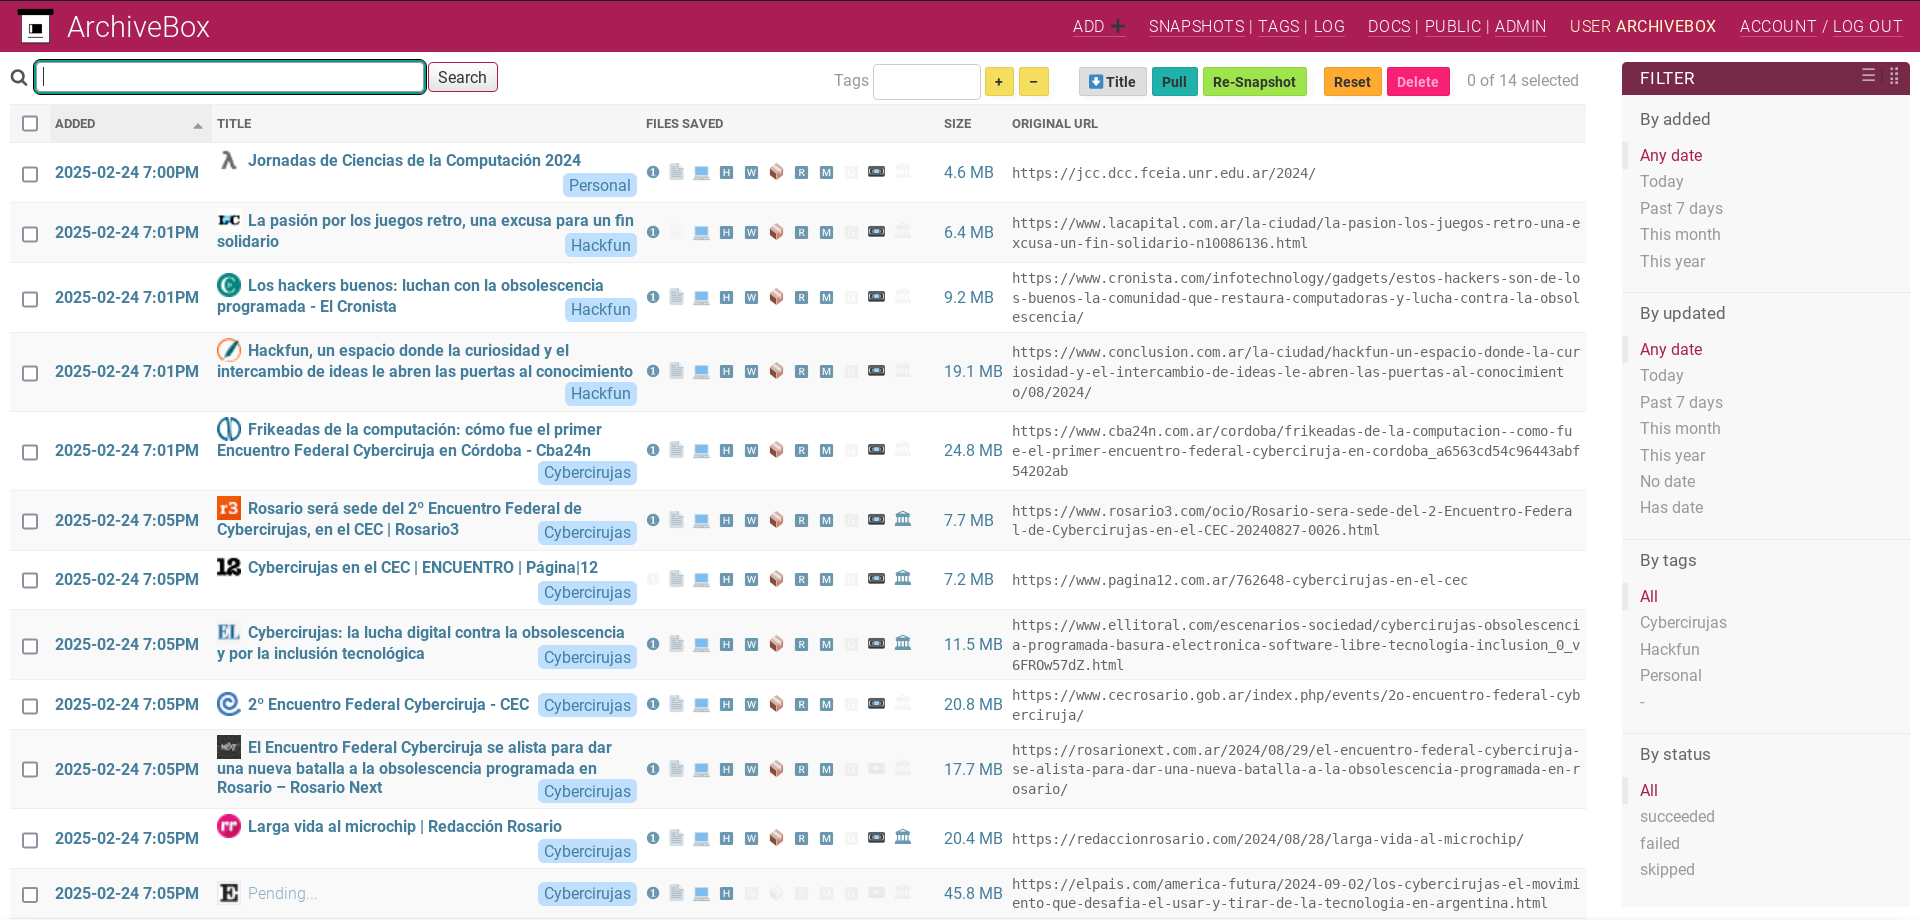Filter By tags: Hackfun
The height and width of the screenshot is (920, 1920).
(x=1669, y=649)
